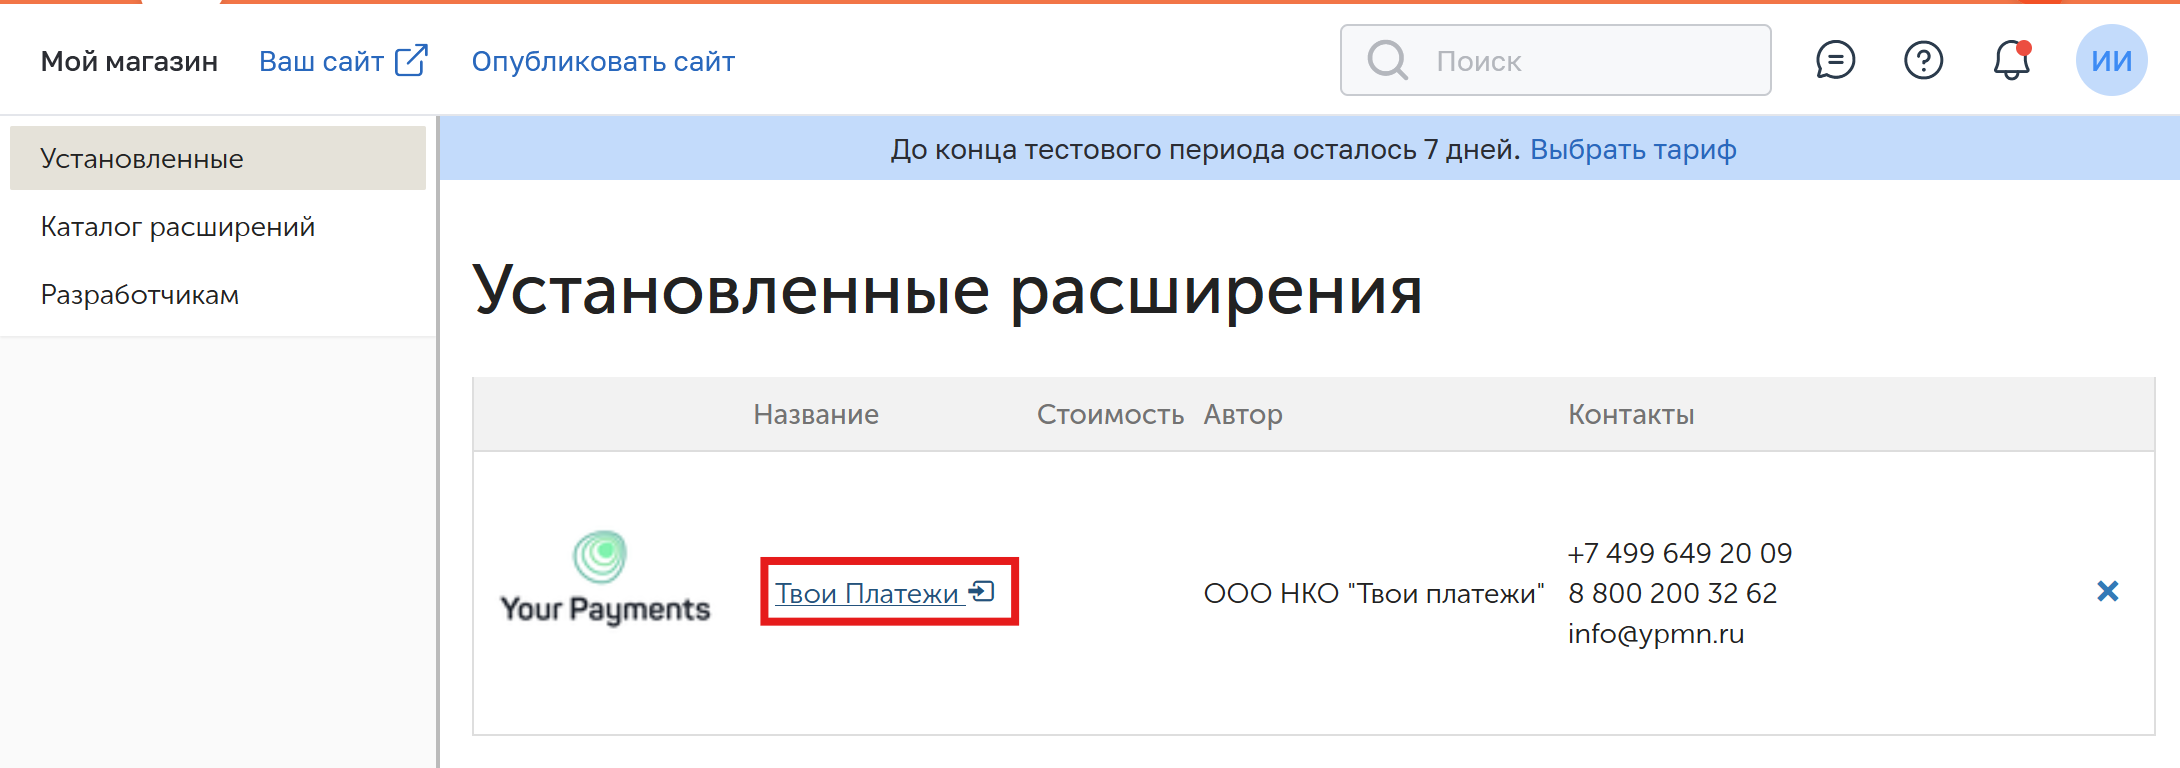Click Опубликовать сайт link

(603, 62)
